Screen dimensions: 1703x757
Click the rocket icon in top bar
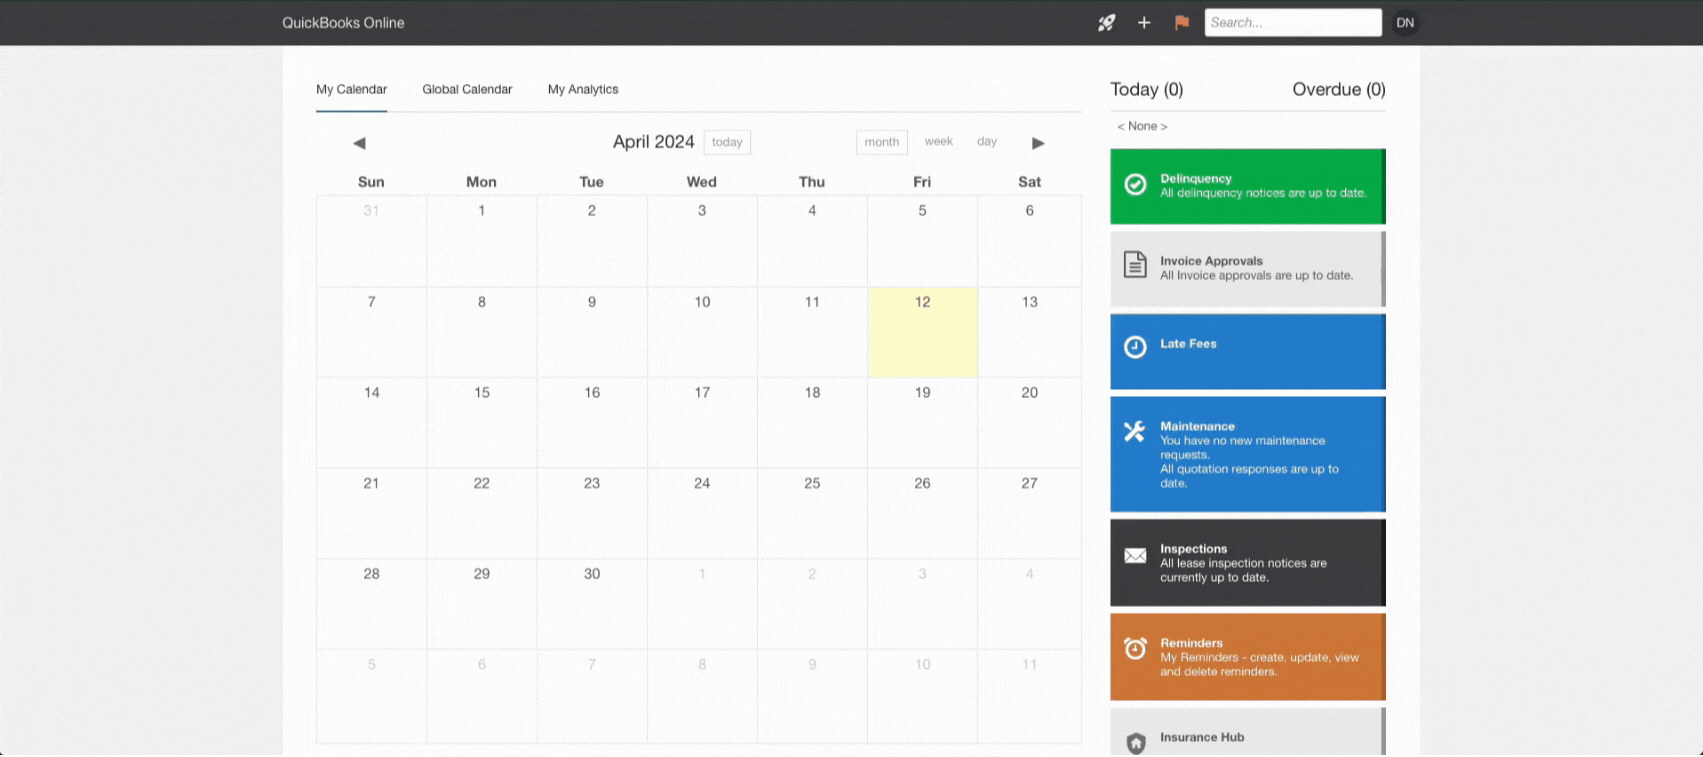click(x=1106, y=23)
